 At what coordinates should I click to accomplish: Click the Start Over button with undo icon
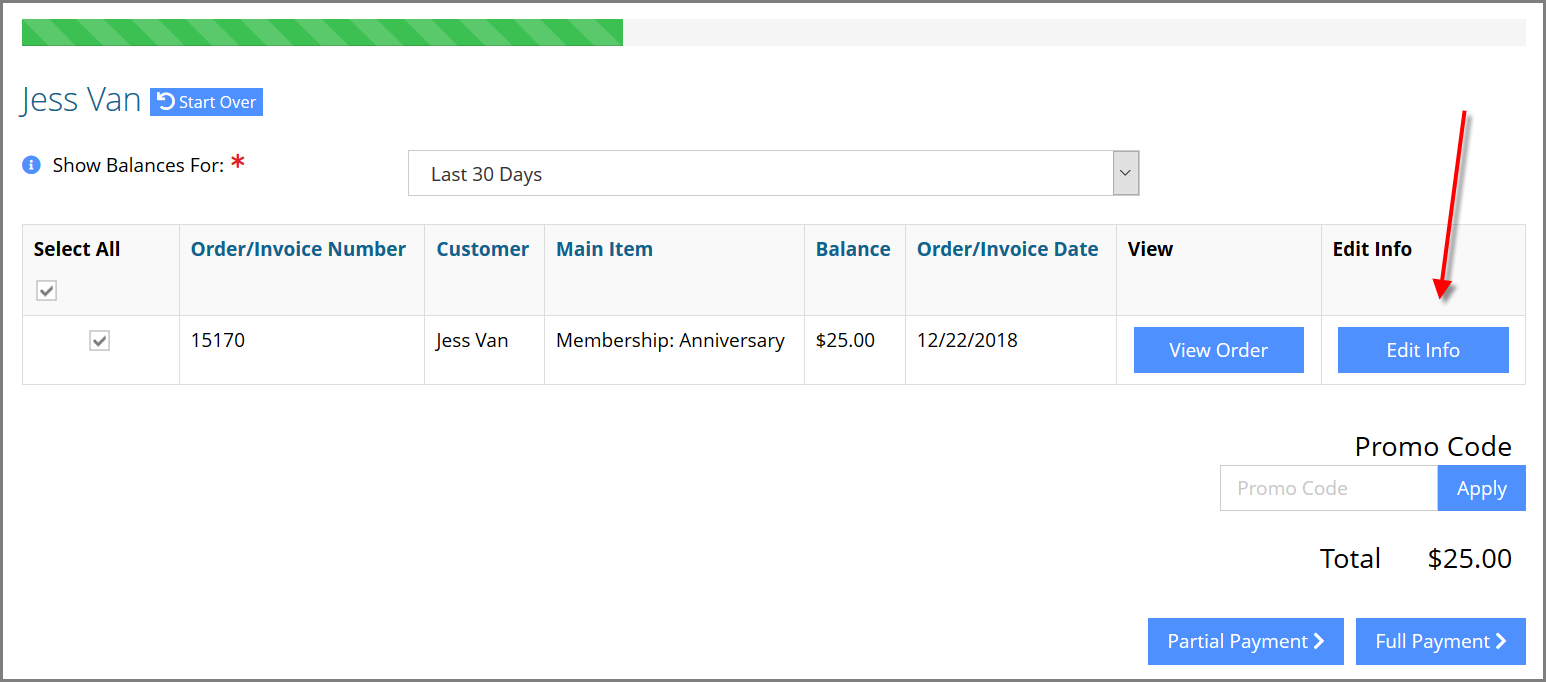tap(206, 102)
